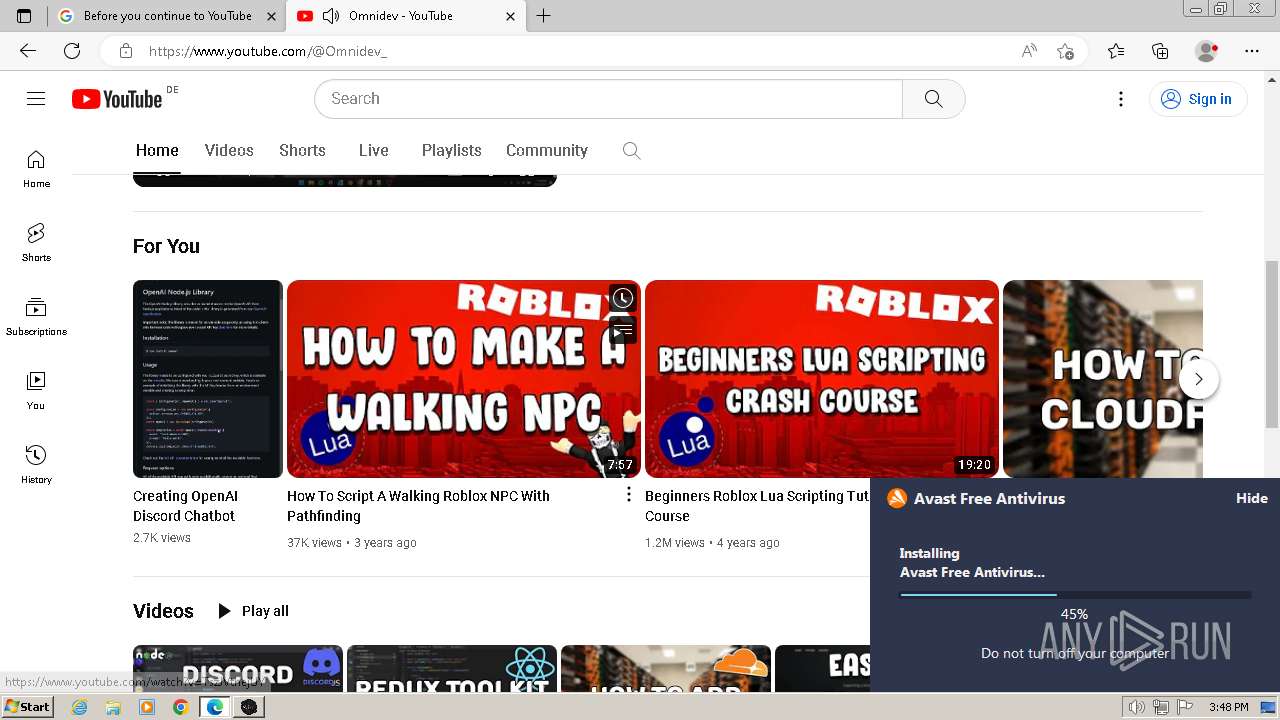
Task: Switch to the Live channel tab
Action: click(373, 150)
